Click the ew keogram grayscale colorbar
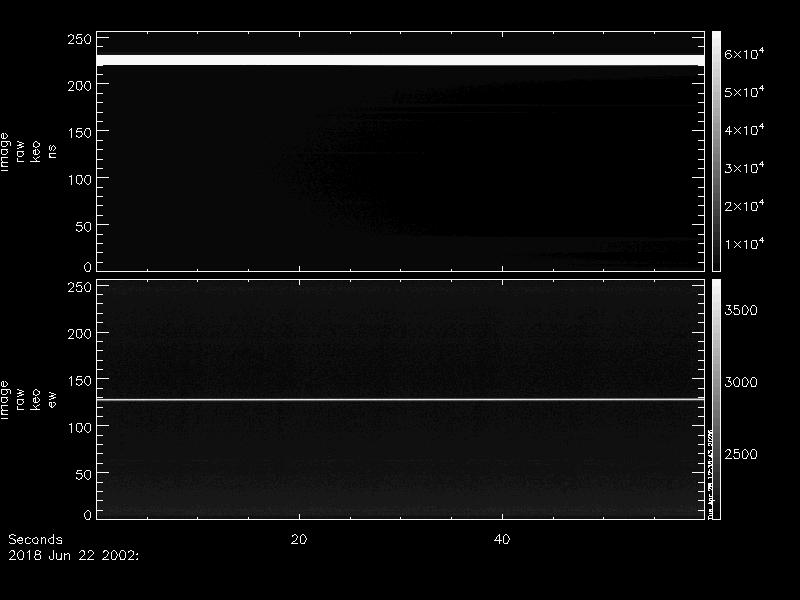The image size is (800, 600). pos(716,399)
